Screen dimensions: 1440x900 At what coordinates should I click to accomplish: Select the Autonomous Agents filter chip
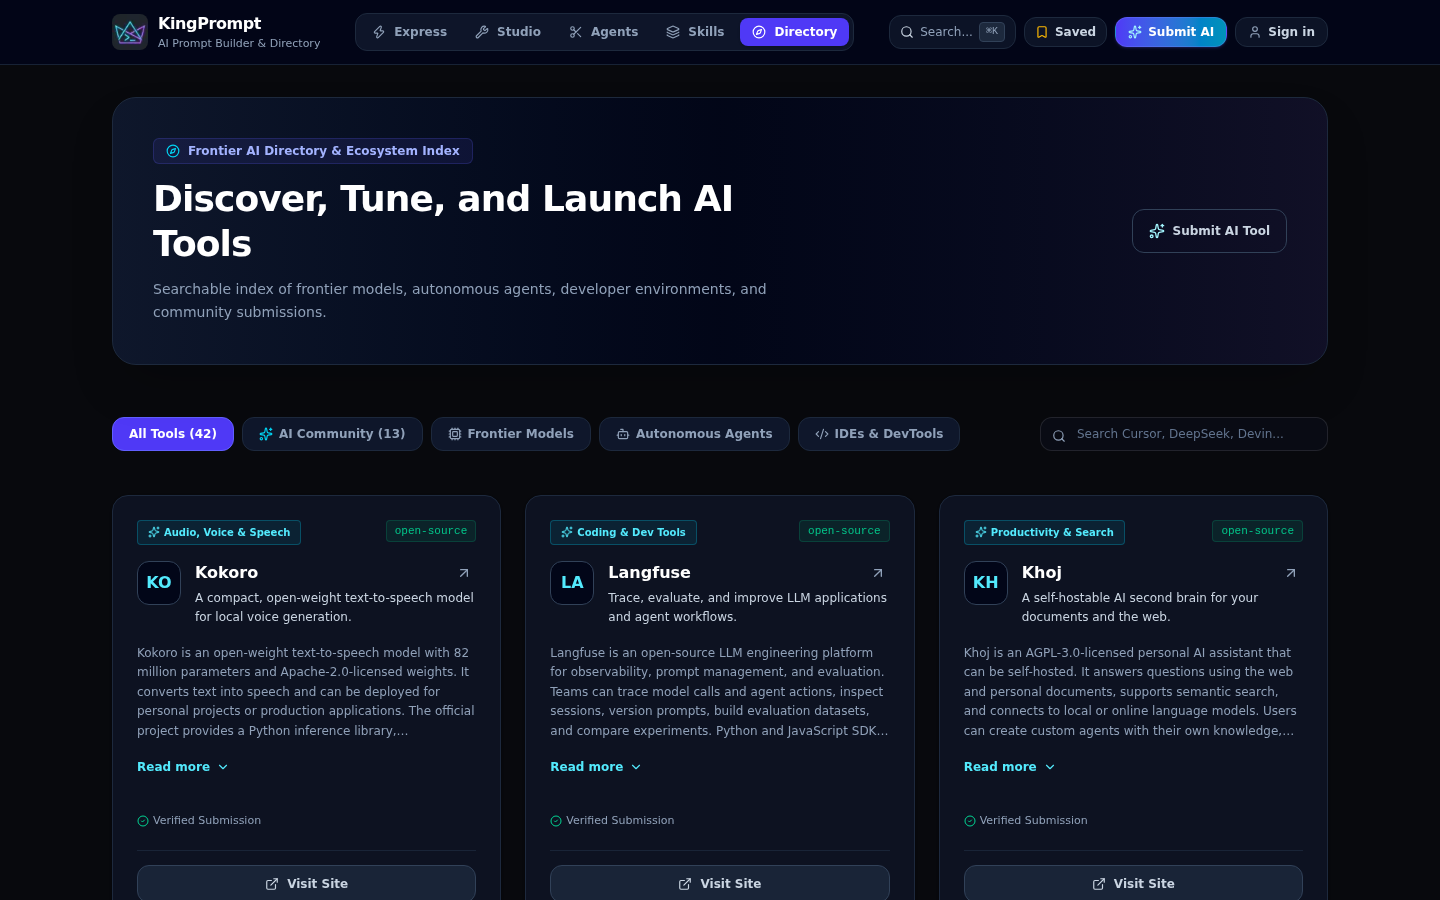point(694,434)
